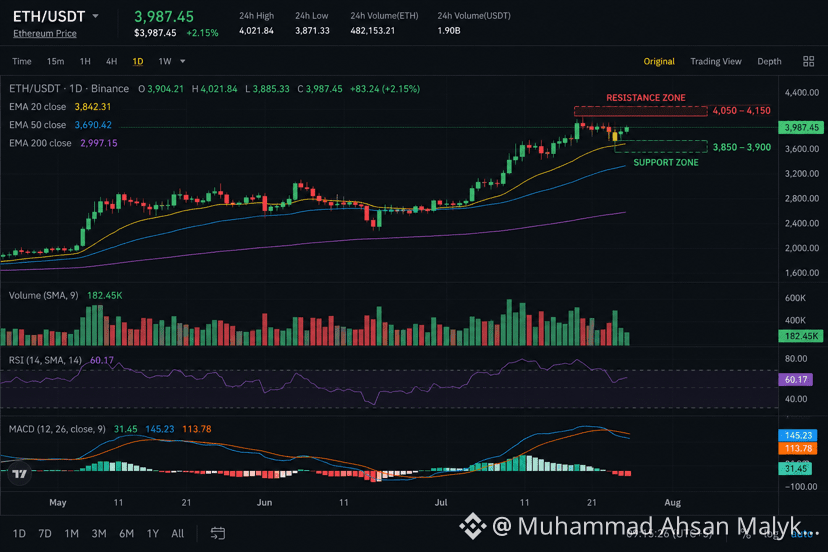Screen dimensions: 828x552
Task: Click the blue 145.23 MACD axis label
Action: coord(798,435)
